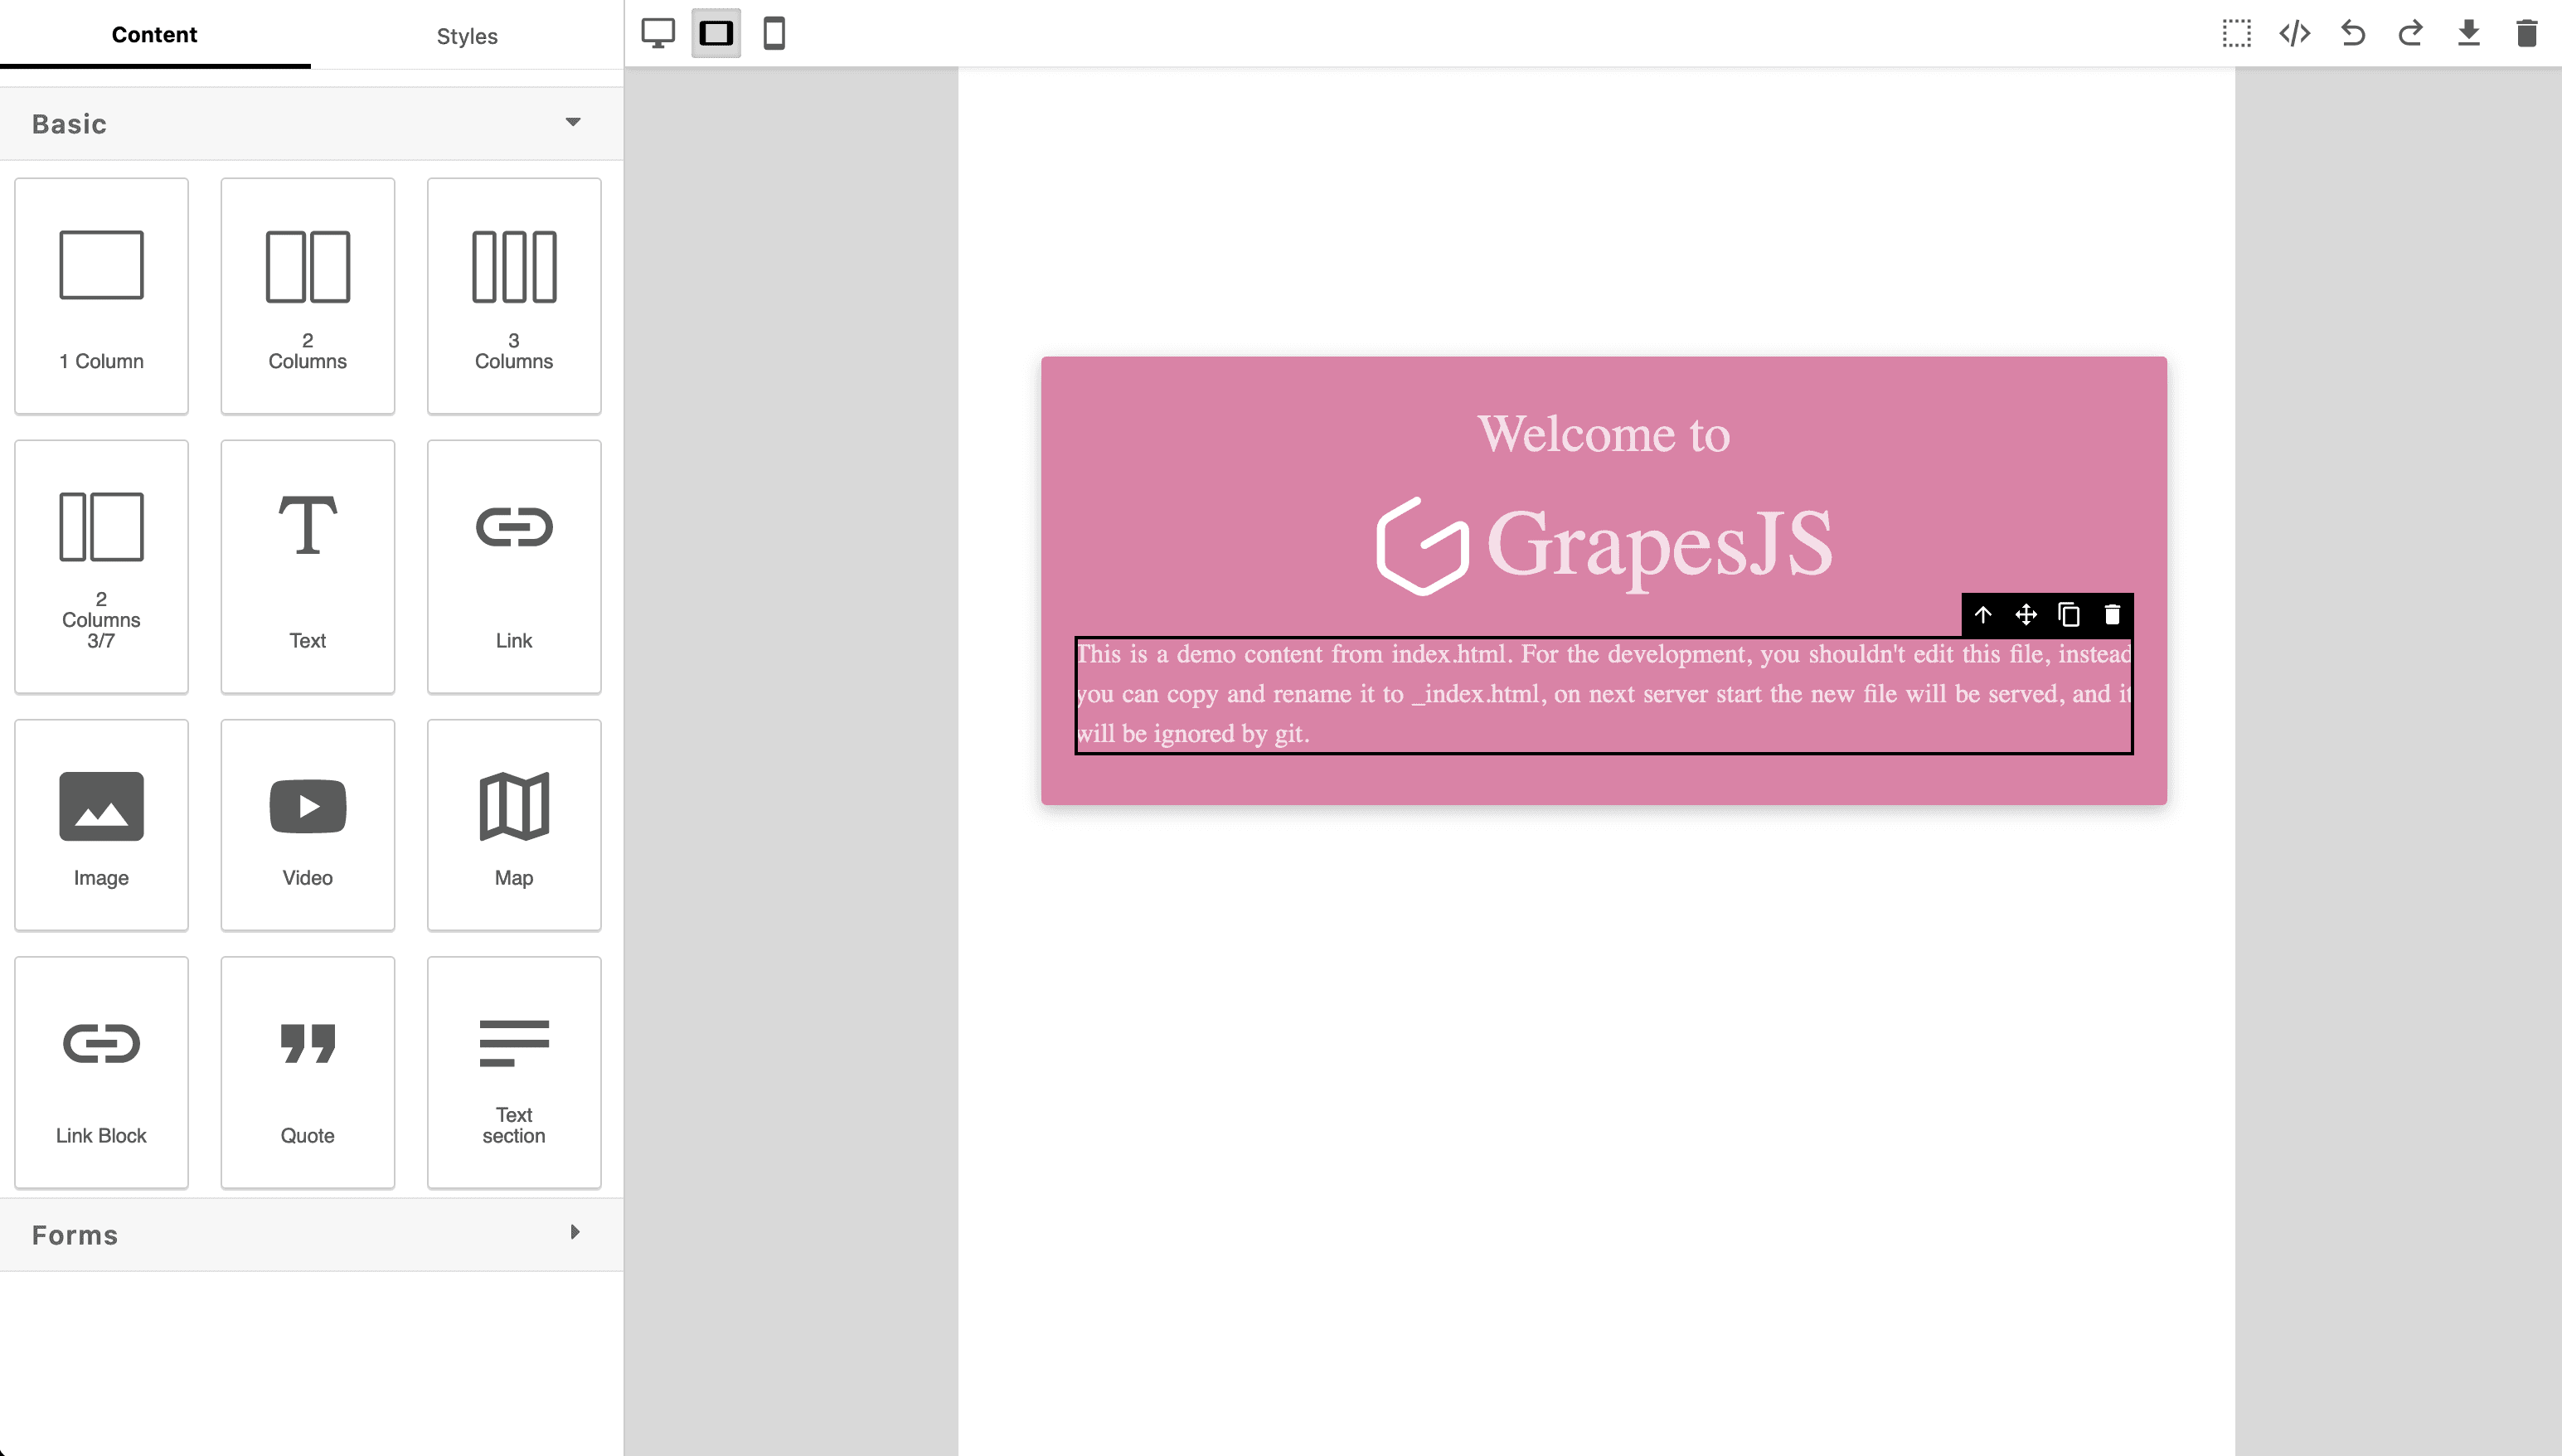Redo the last change
The width and height of the screenshot is (2562, 1456).
point(2411,34)
